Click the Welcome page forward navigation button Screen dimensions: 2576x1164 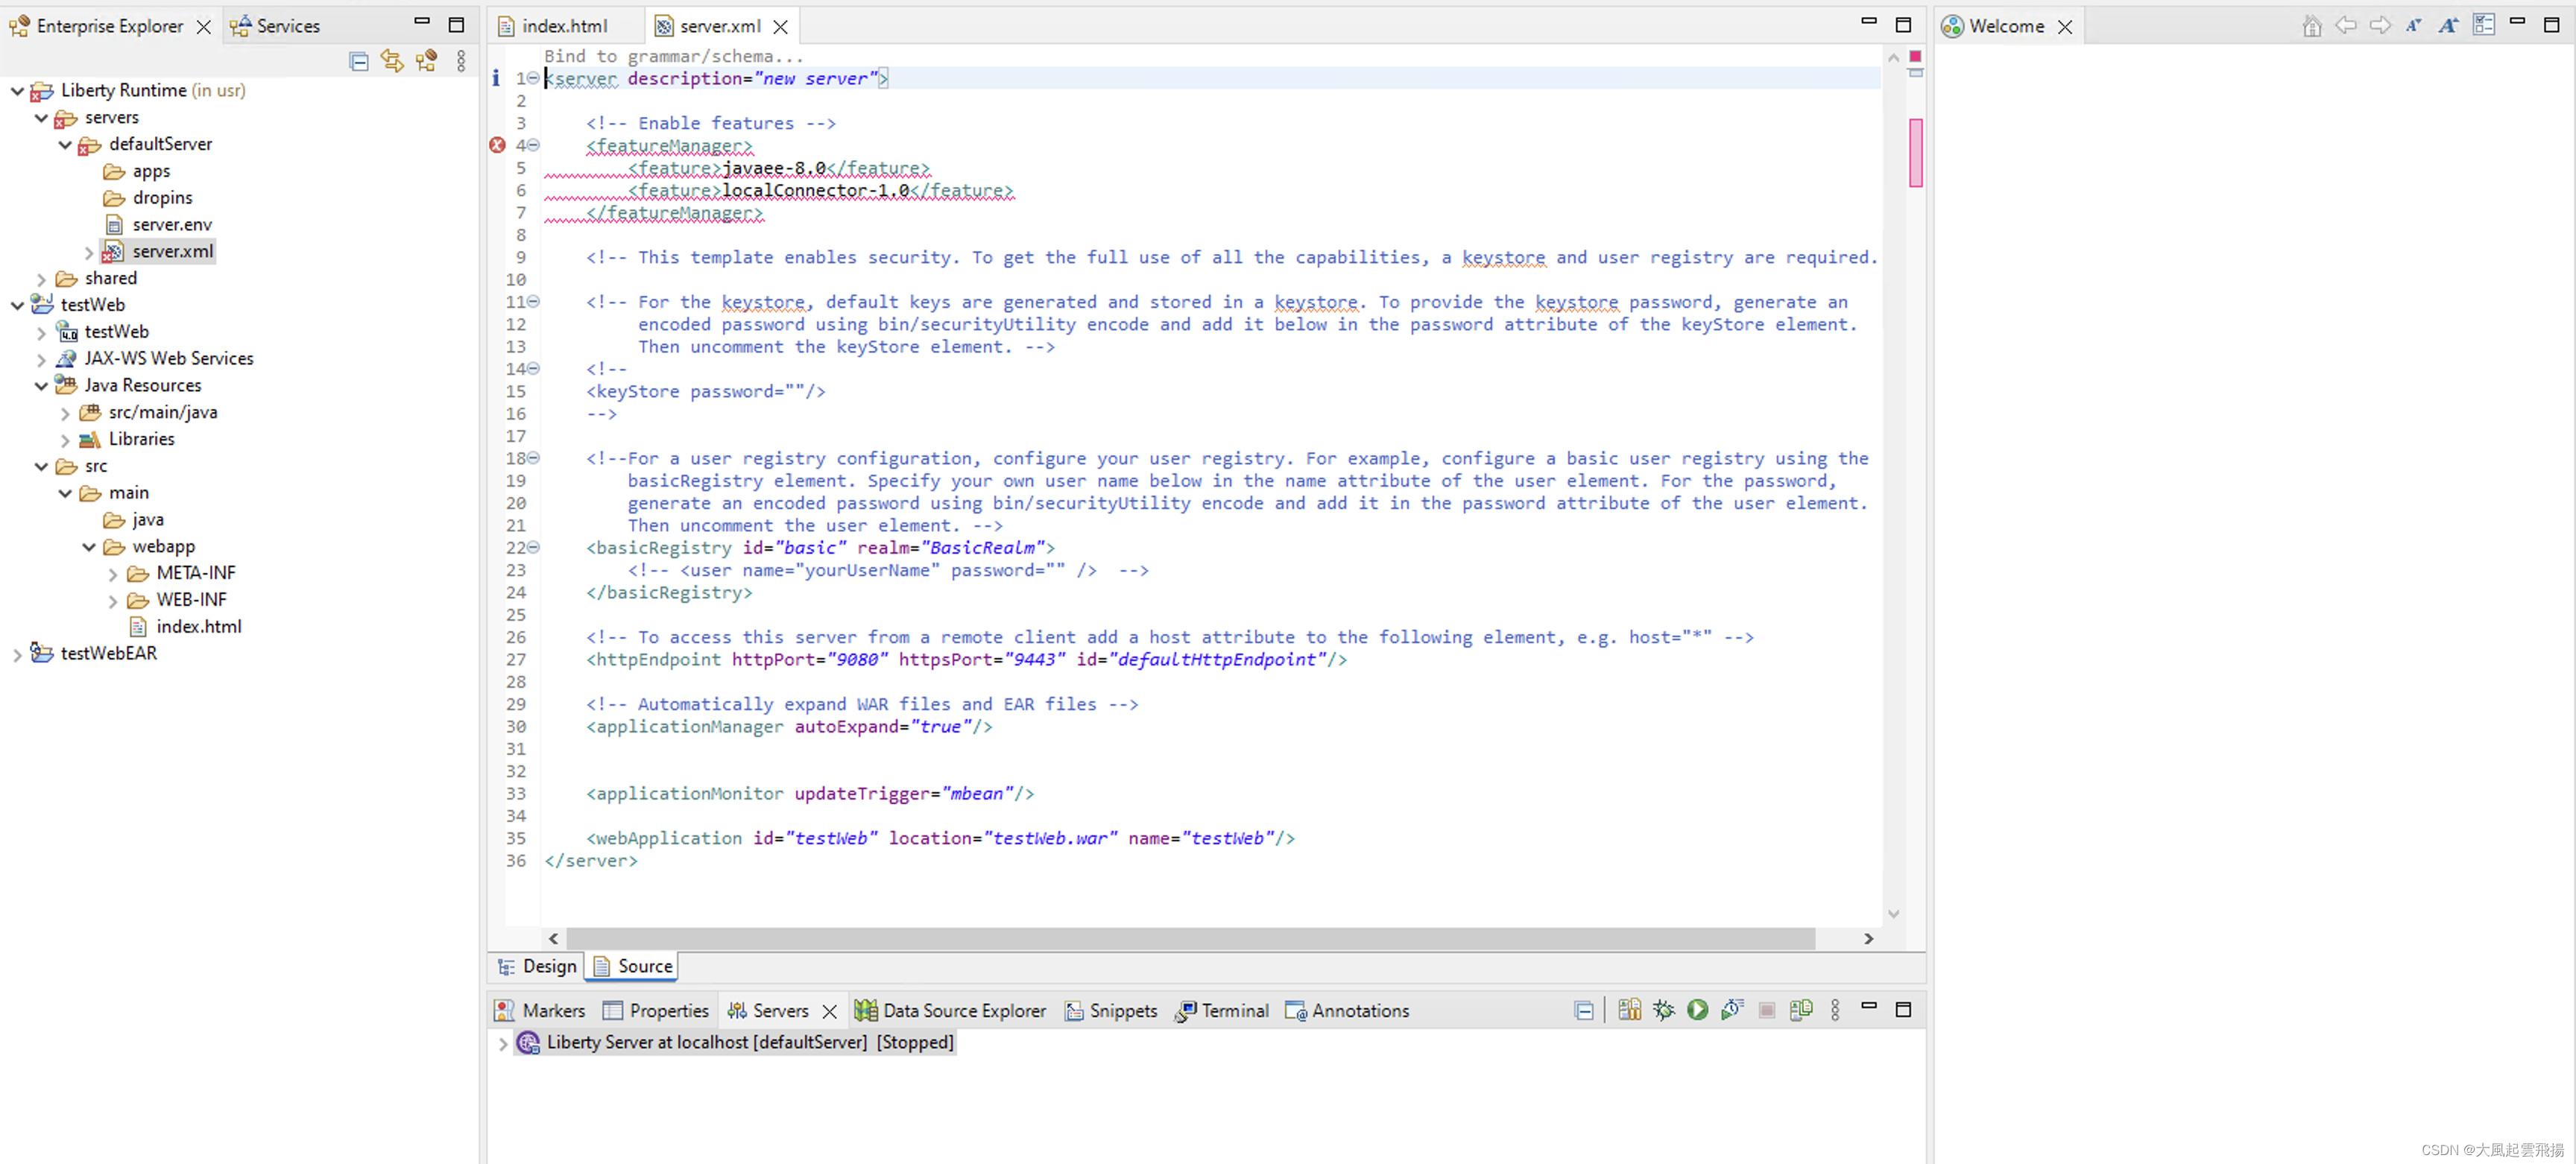click(x=2380, y=26)
